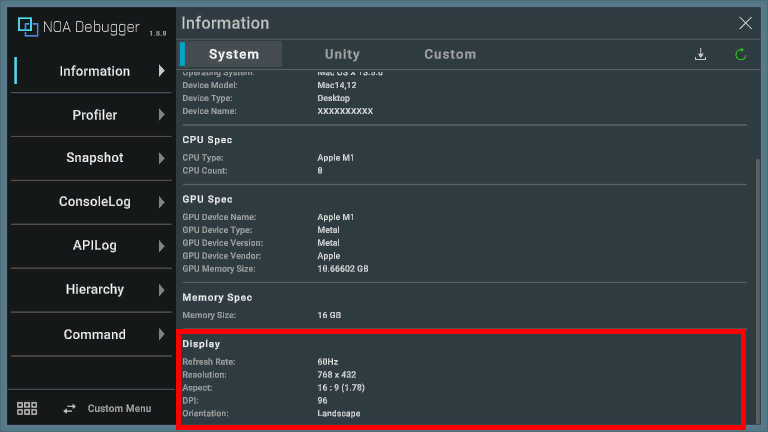This screenshot has height=432, width=768.
Task: Click the CPU Type value Apple M1
Action: 336,158
